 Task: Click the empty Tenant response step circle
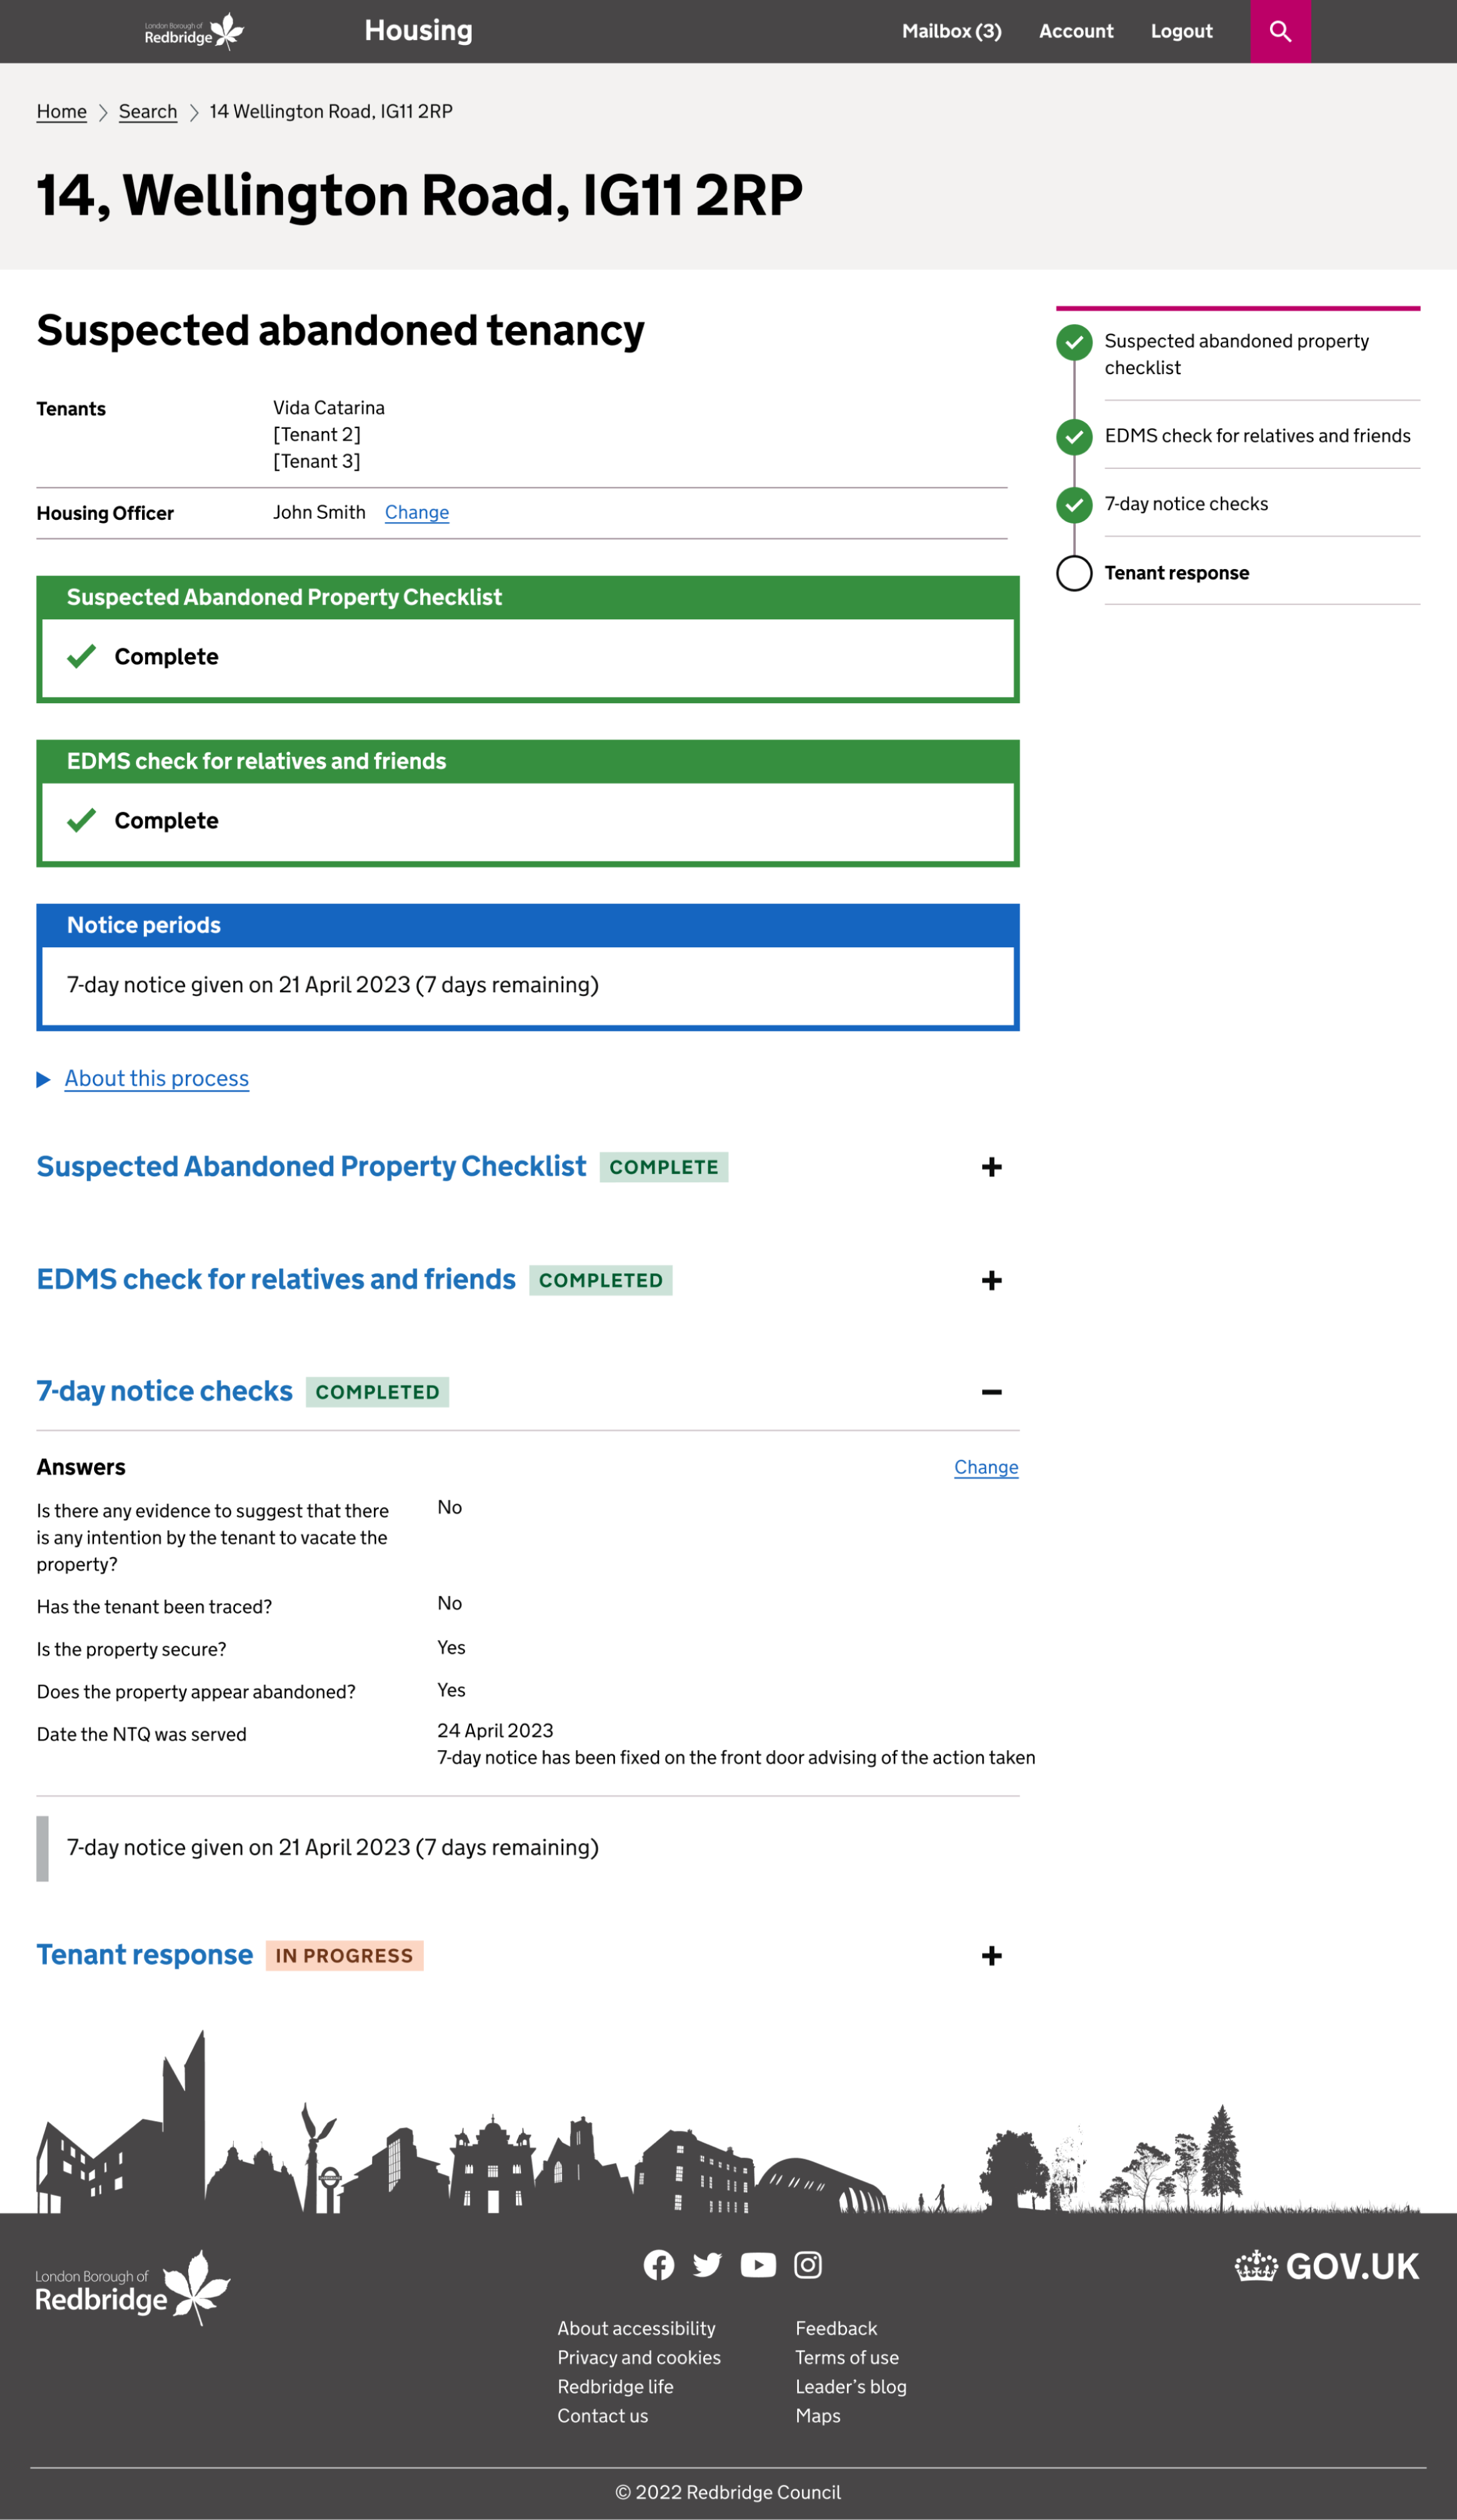point(1073,573)
